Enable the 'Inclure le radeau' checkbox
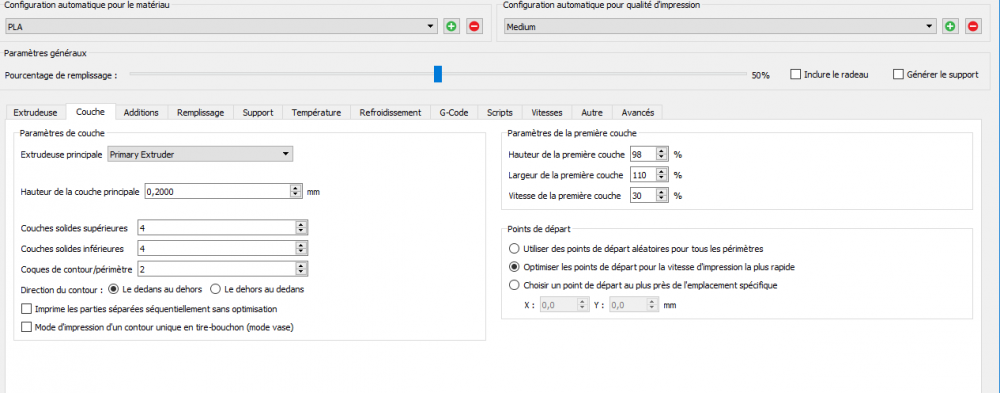 (x=795, y=74)
